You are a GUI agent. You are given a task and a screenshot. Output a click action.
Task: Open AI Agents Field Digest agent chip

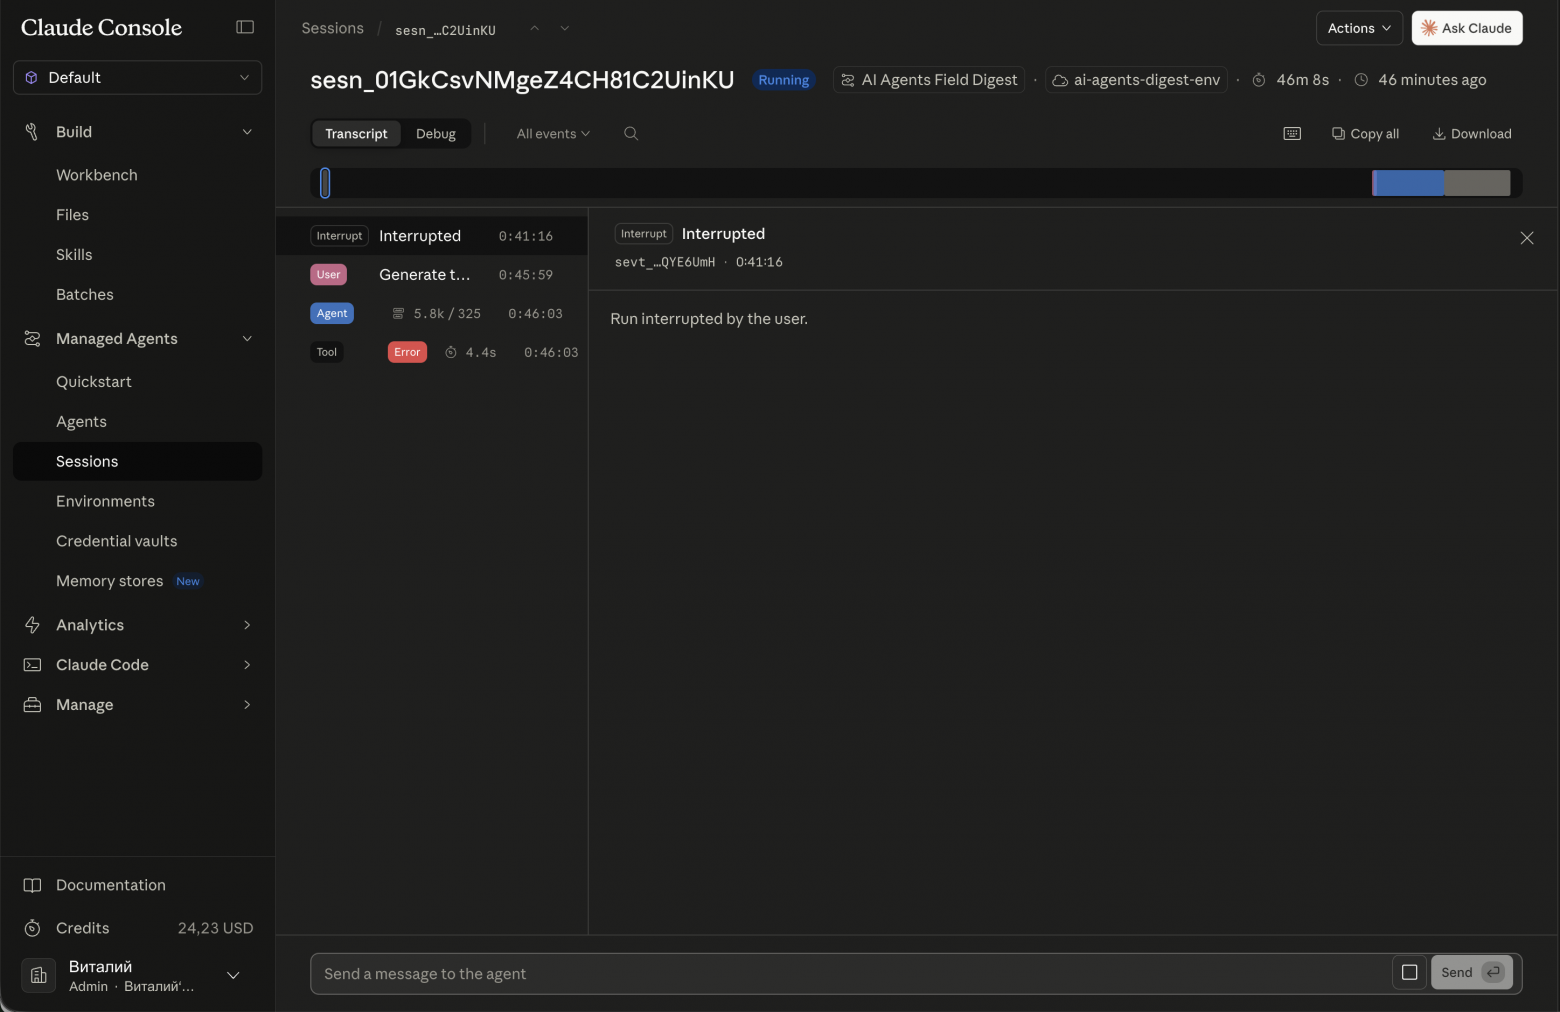(x=929, y=80)
